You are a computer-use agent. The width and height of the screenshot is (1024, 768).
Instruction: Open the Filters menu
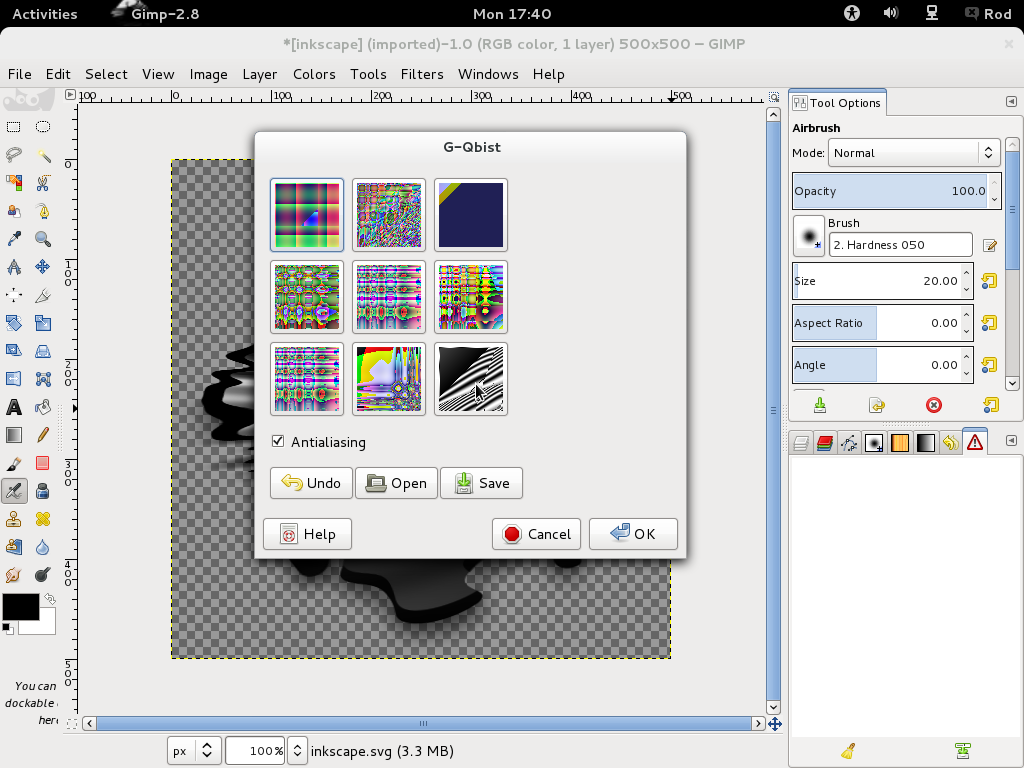coord(422,74)
